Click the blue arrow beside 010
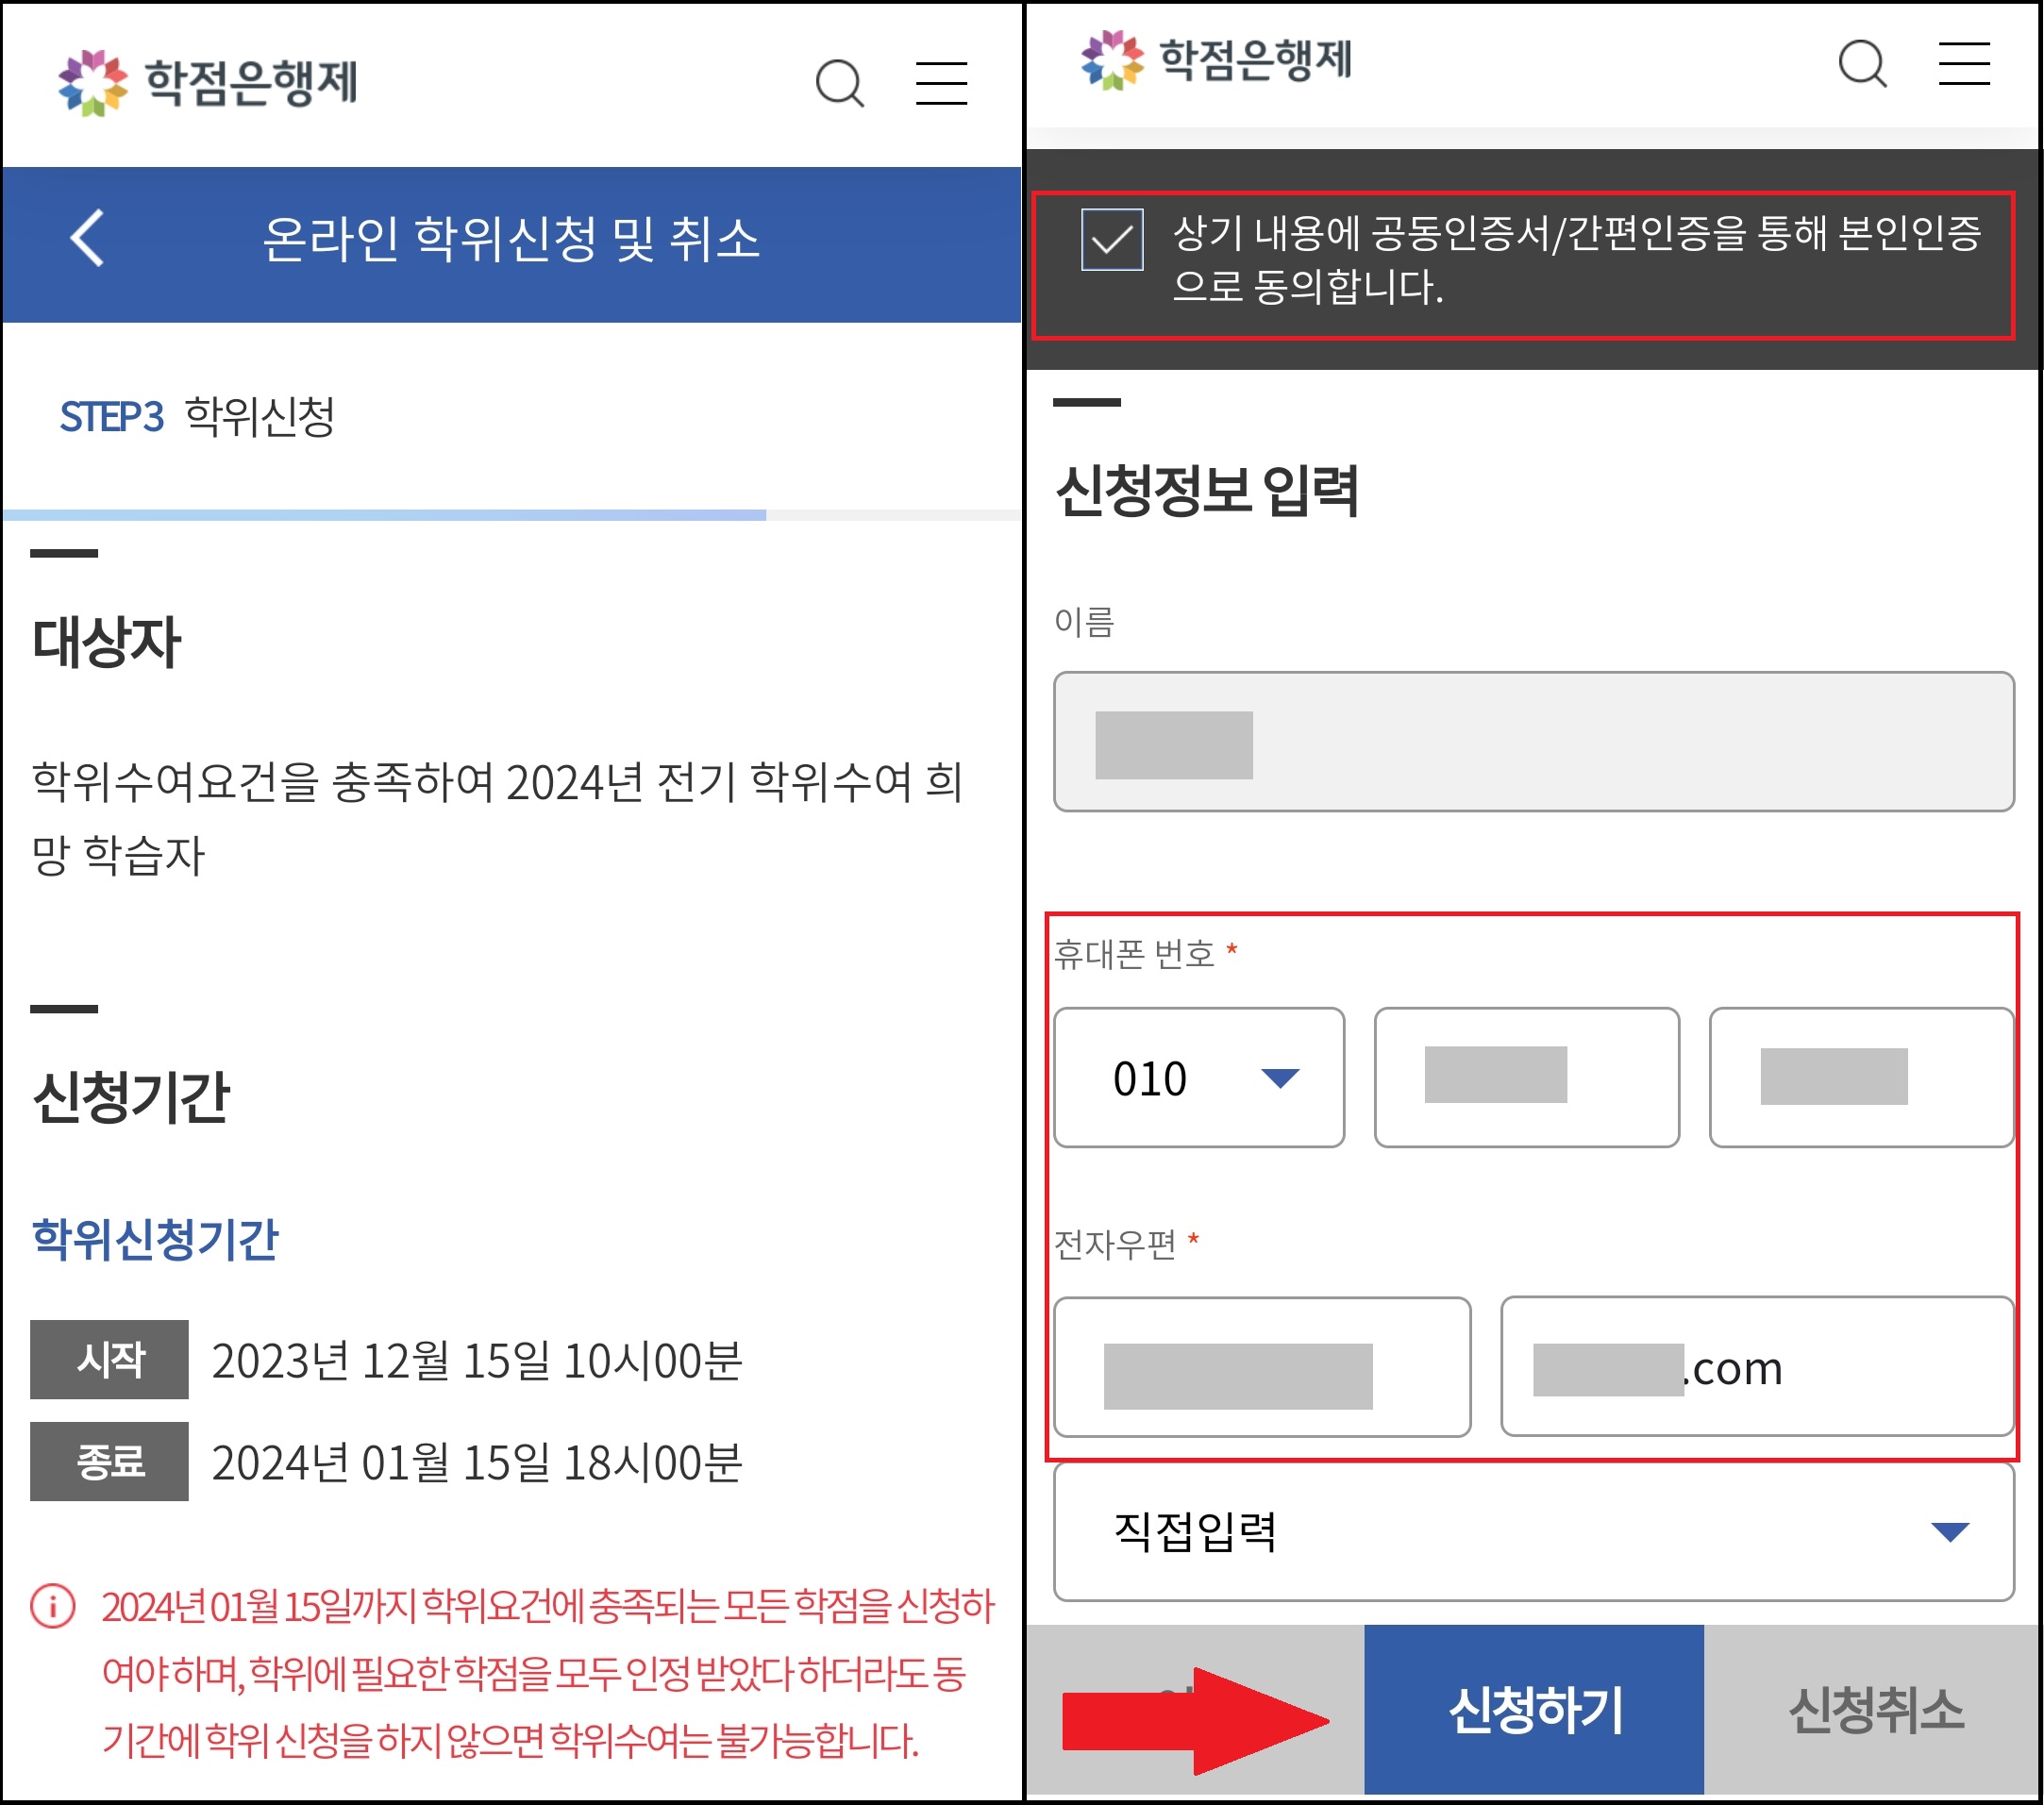Screen dimensions: 2044x1805 [1279, 1077]
